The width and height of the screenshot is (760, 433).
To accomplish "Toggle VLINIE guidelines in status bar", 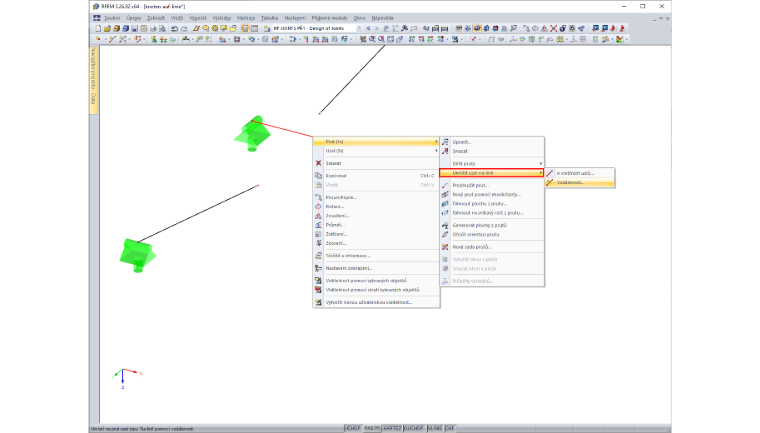I will pos(435,428).
